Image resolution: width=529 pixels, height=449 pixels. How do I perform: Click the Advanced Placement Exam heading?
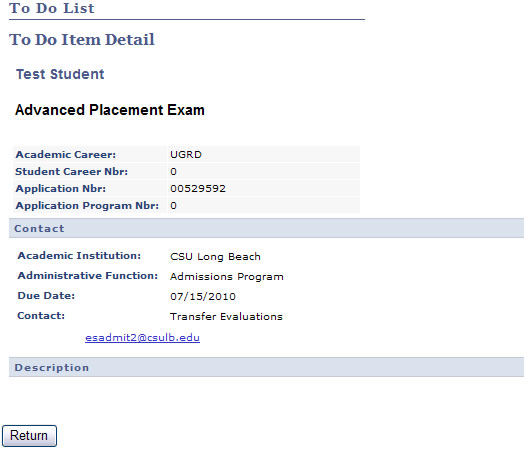pyautogui.click(x=110, y=110)
